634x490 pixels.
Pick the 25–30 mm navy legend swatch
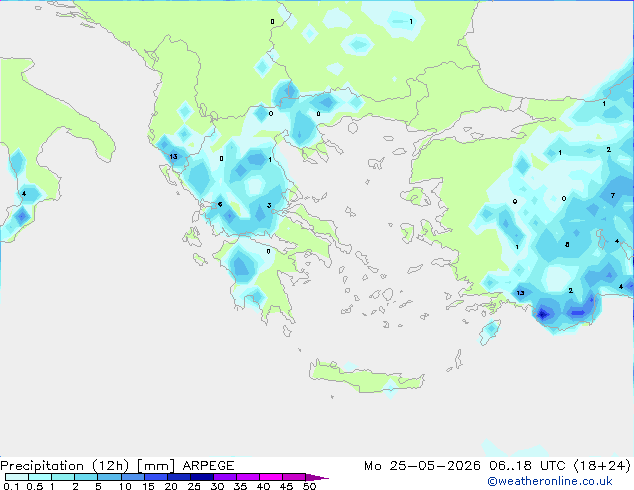coord(201,477)
